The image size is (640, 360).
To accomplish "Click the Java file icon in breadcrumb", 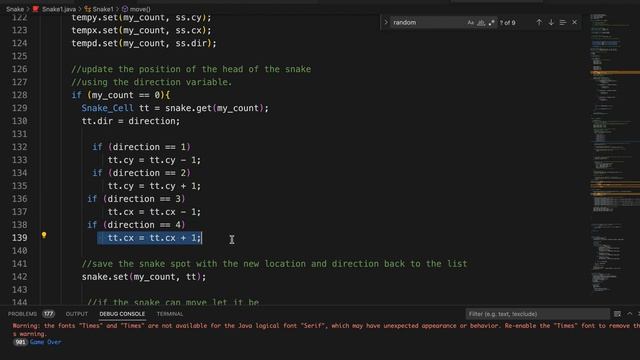I will click(36, 9).
